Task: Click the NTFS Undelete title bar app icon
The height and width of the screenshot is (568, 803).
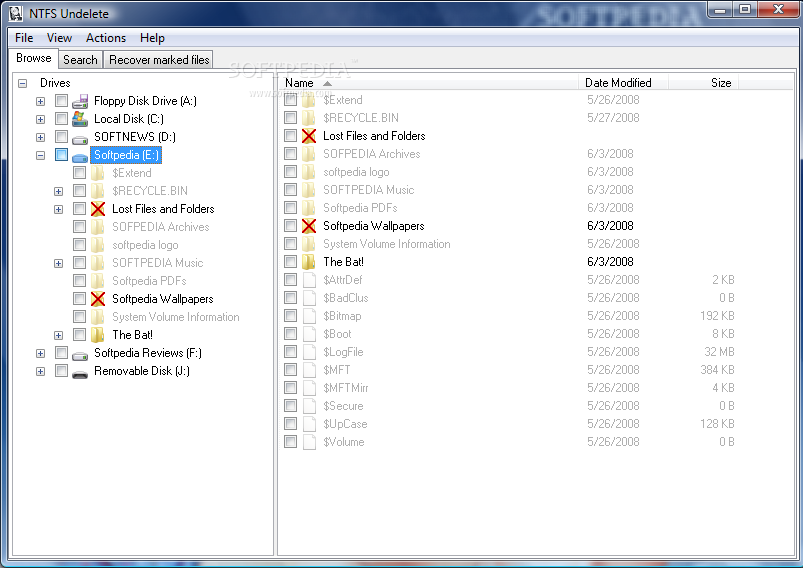Action: pyautogui.click(x=16, y=14)
